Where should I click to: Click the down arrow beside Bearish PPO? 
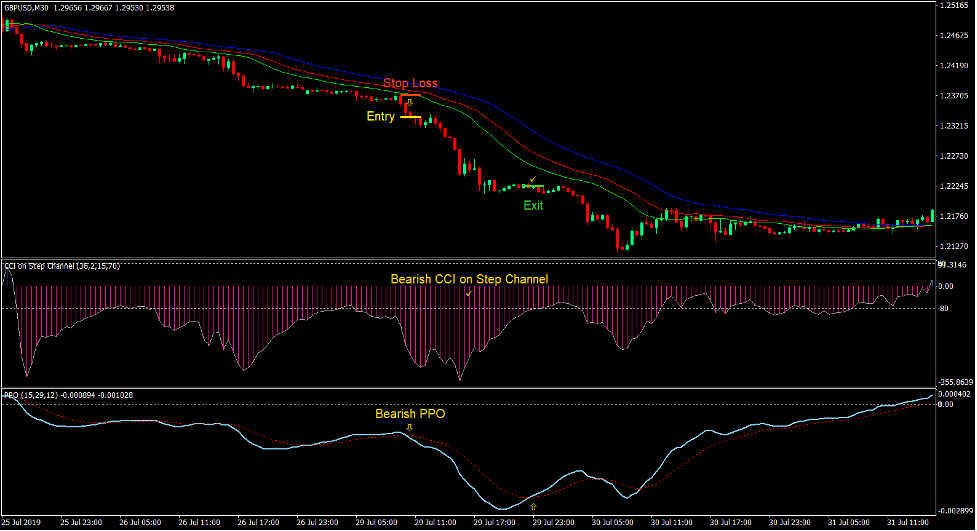[409, 427]
